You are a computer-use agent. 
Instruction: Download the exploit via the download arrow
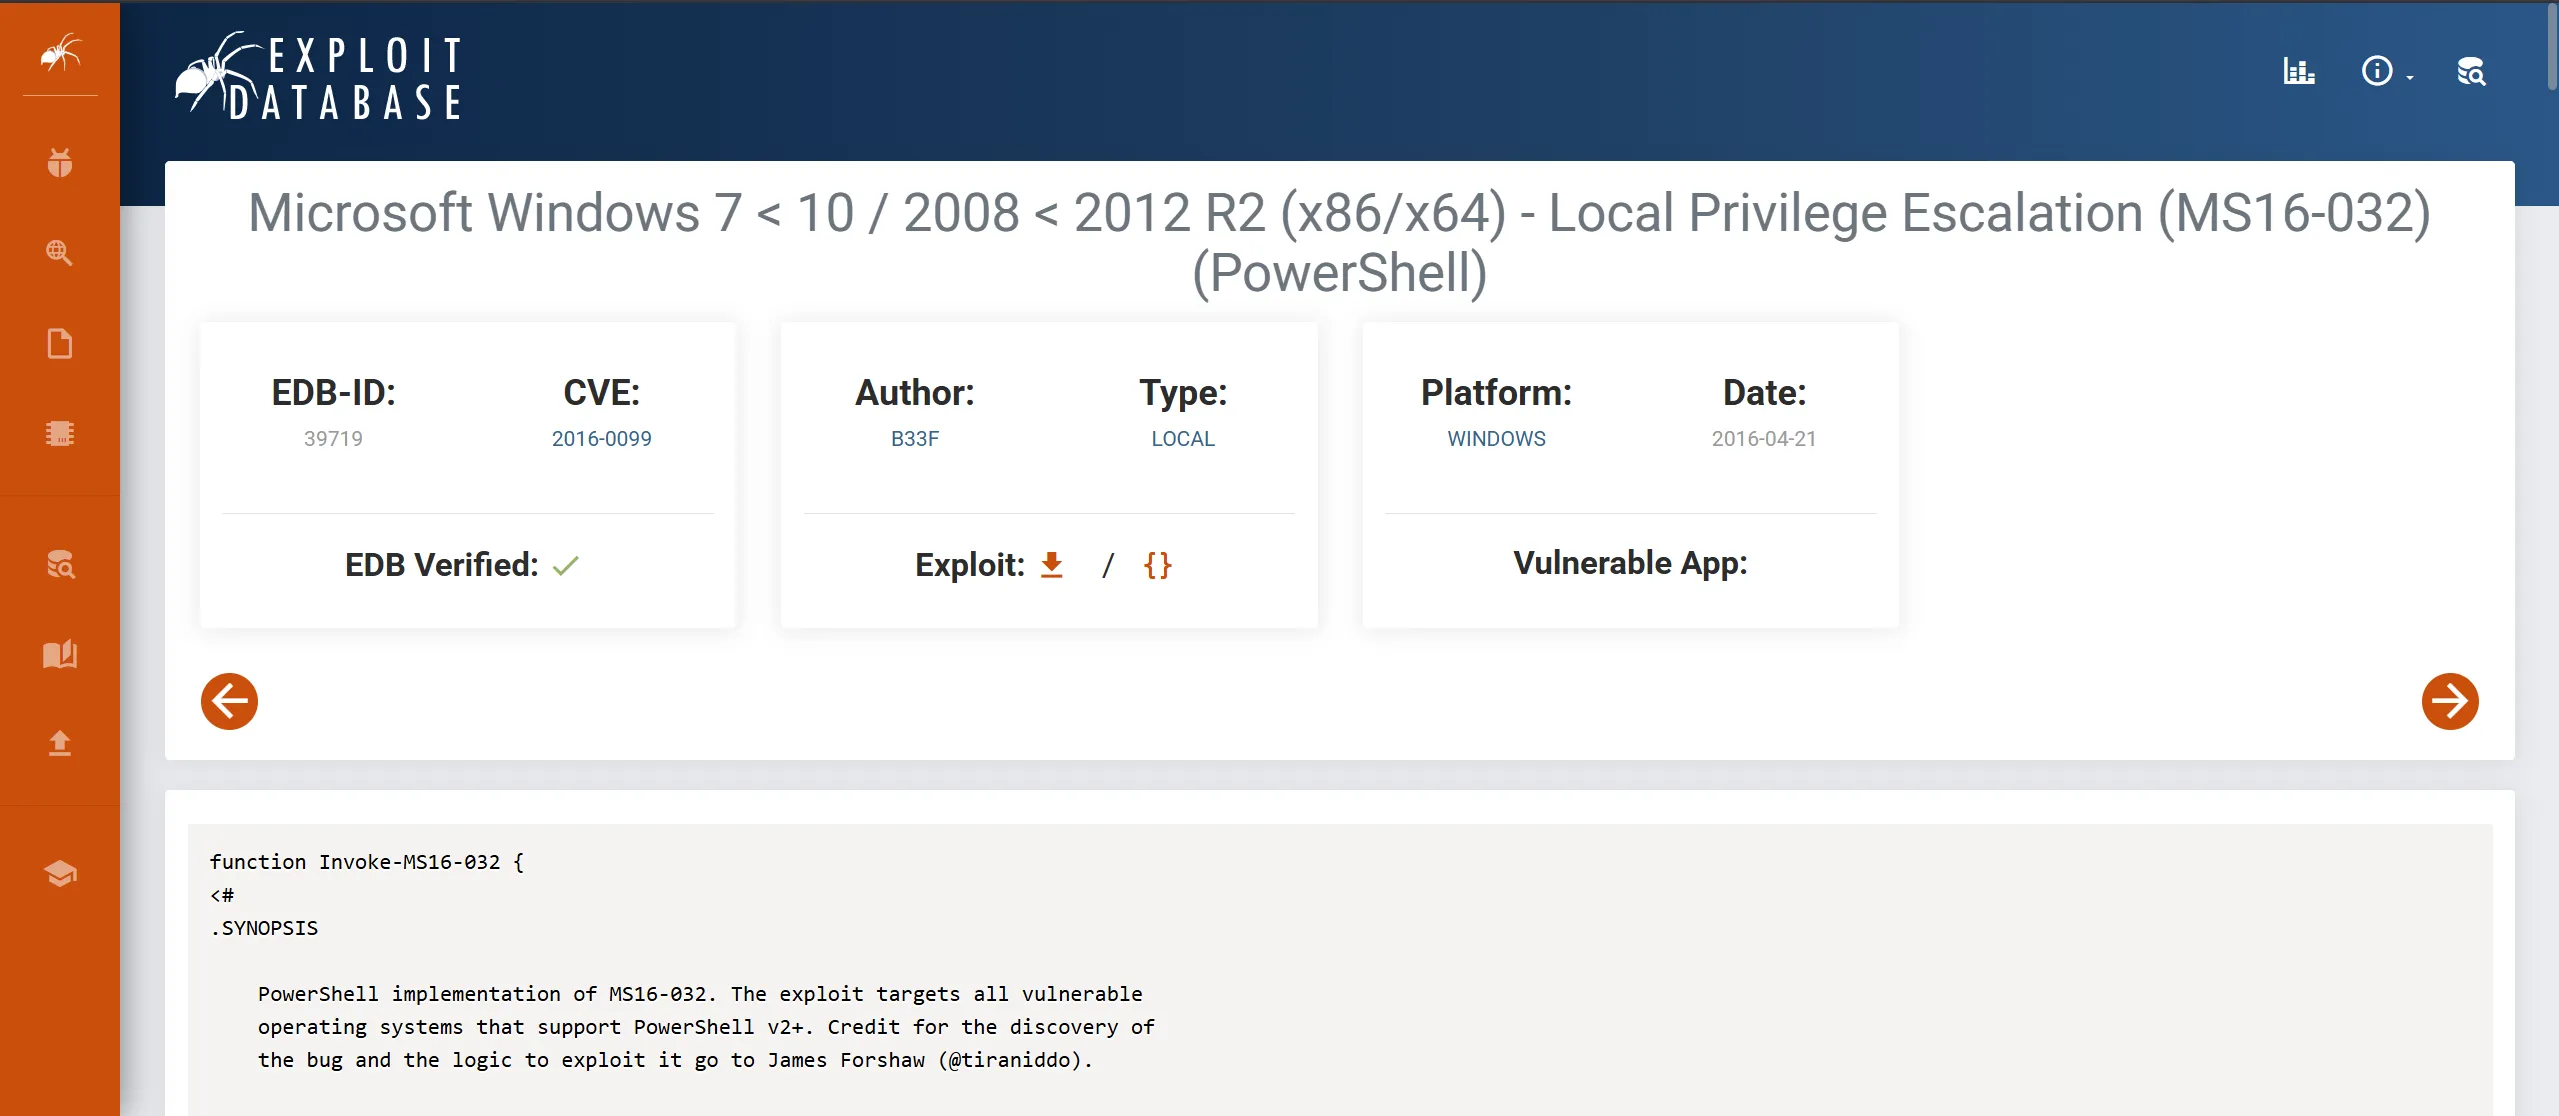1051,565
